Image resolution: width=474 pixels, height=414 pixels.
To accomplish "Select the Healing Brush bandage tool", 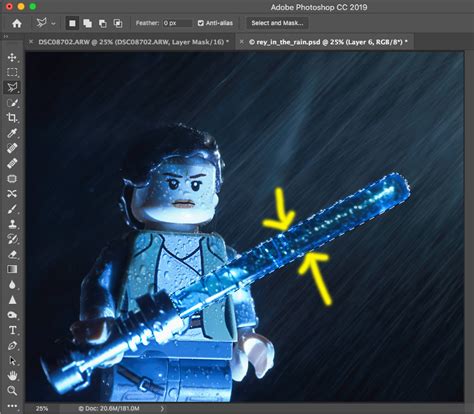I will [x=12, y=163].
